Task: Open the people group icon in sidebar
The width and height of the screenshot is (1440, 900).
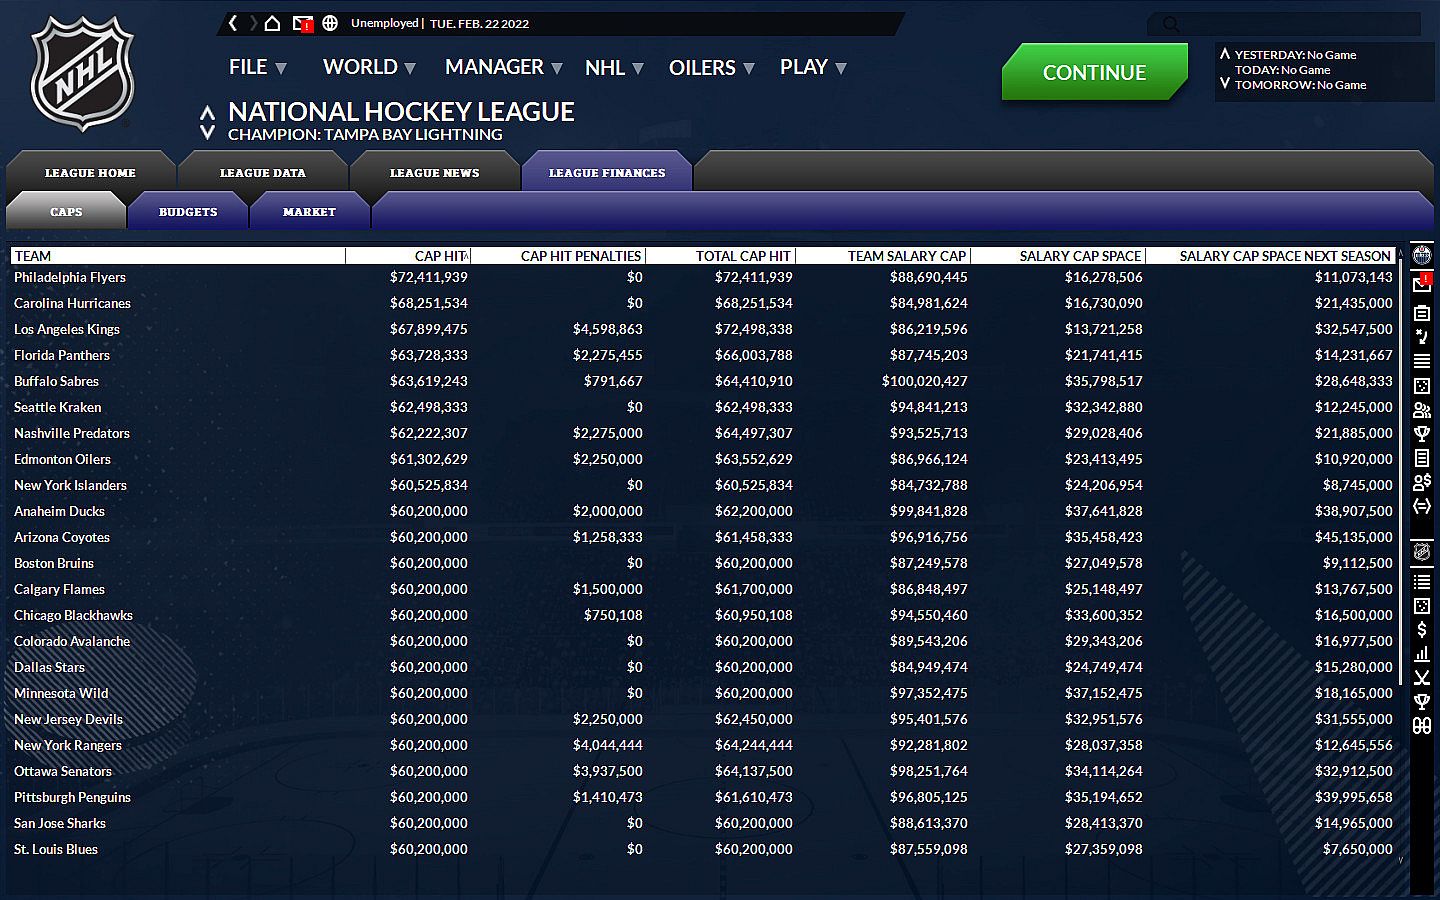Action: click(x=1421, y=409)
